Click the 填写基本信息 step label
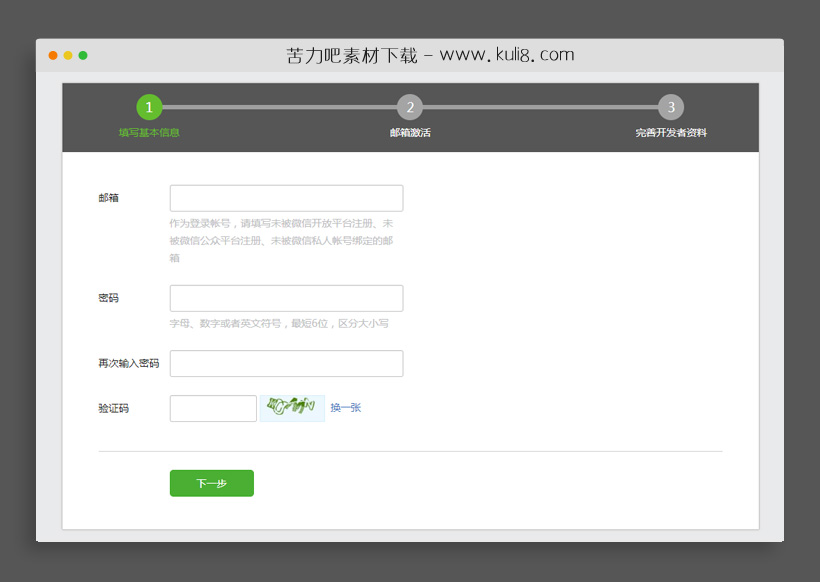Viewport: 820px width, 582px height. point(148,132)
